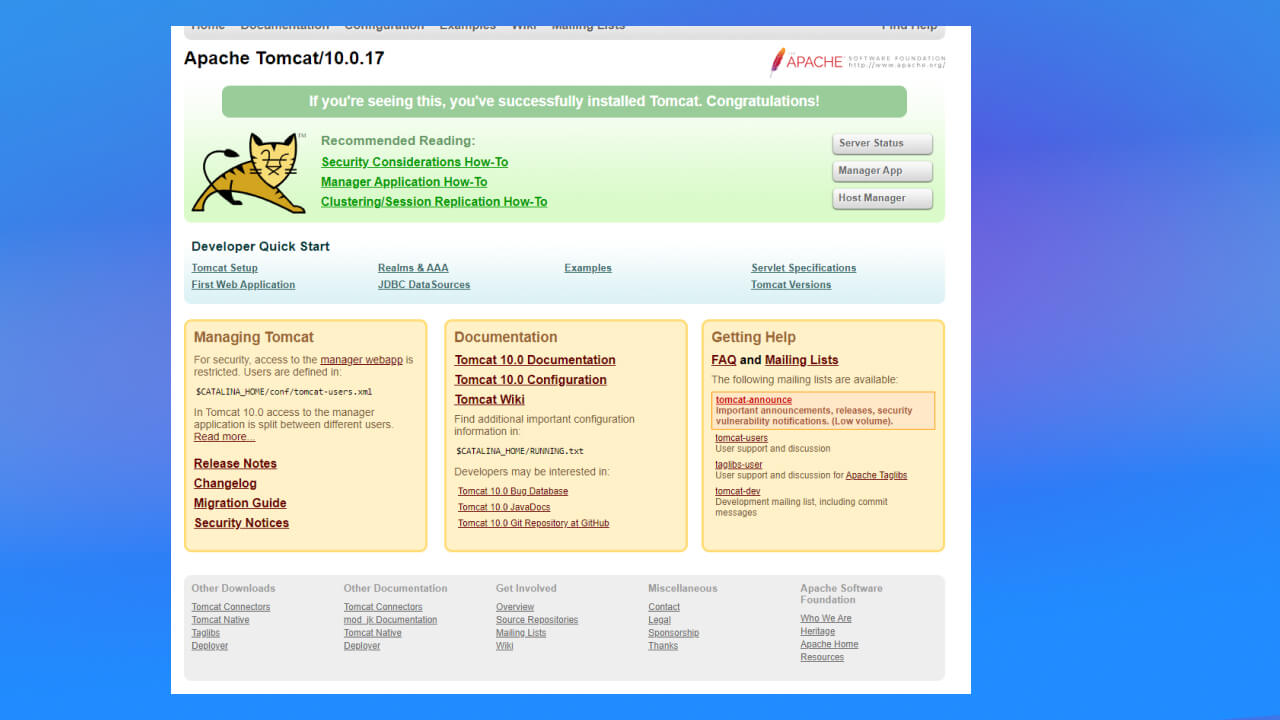Open First Web Application link
Screen dimensions: 1280x720
(243, 285)
